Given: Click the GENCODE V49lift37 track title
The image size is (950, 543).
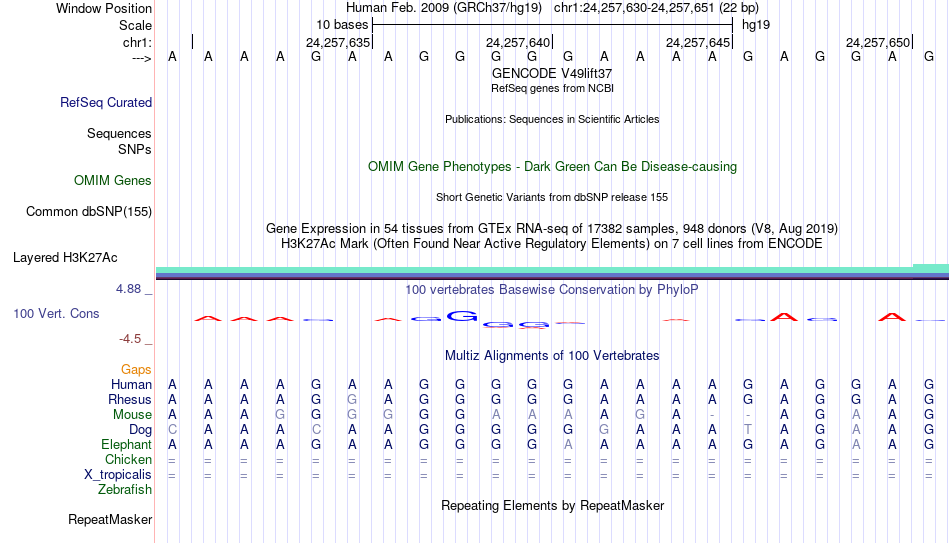Looking at the screenshot, I should (x=552, y=73).
